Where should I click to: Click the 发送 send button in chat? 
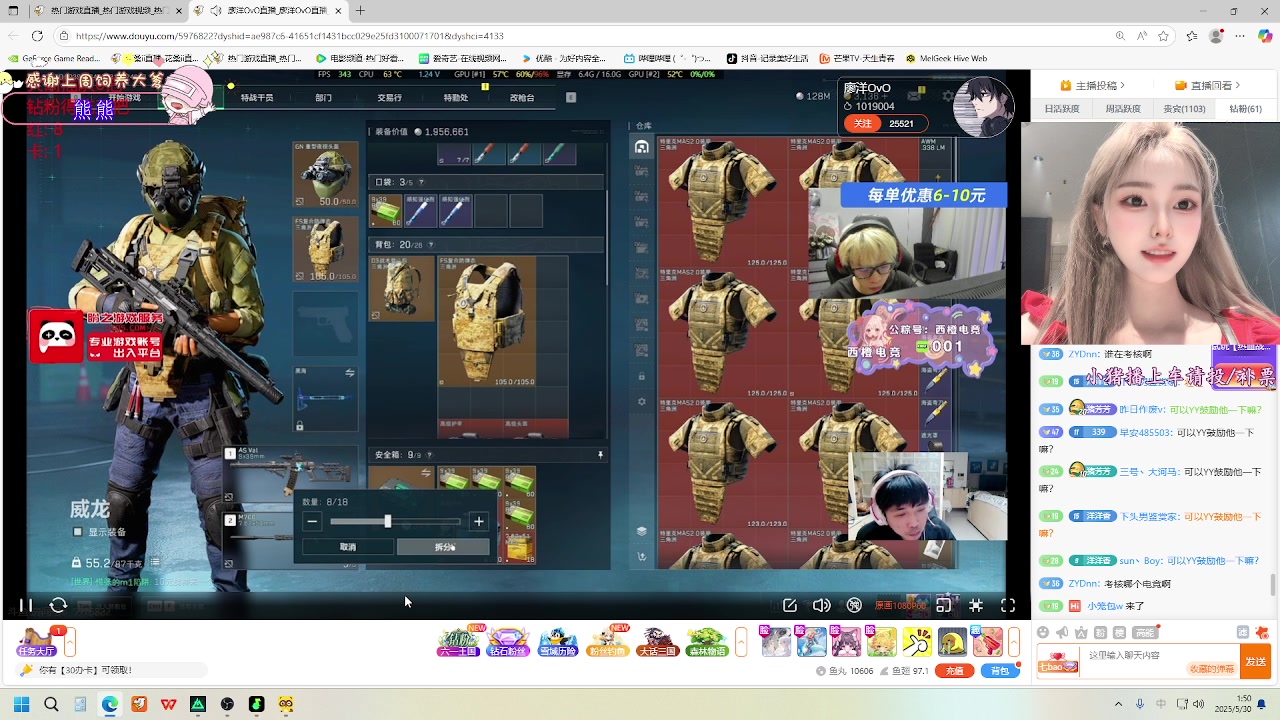[1255, 661]
